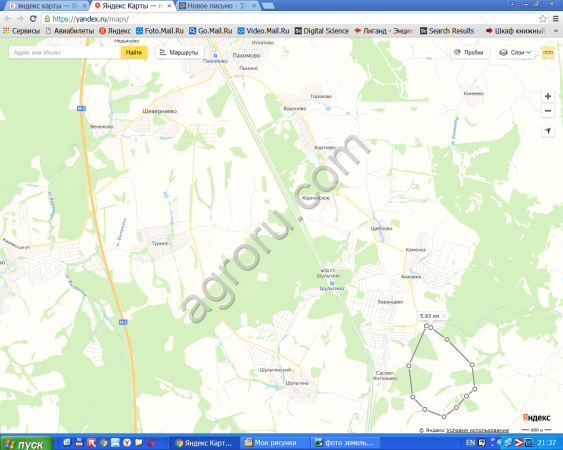Switch to the Новое письмо tab

218,6
